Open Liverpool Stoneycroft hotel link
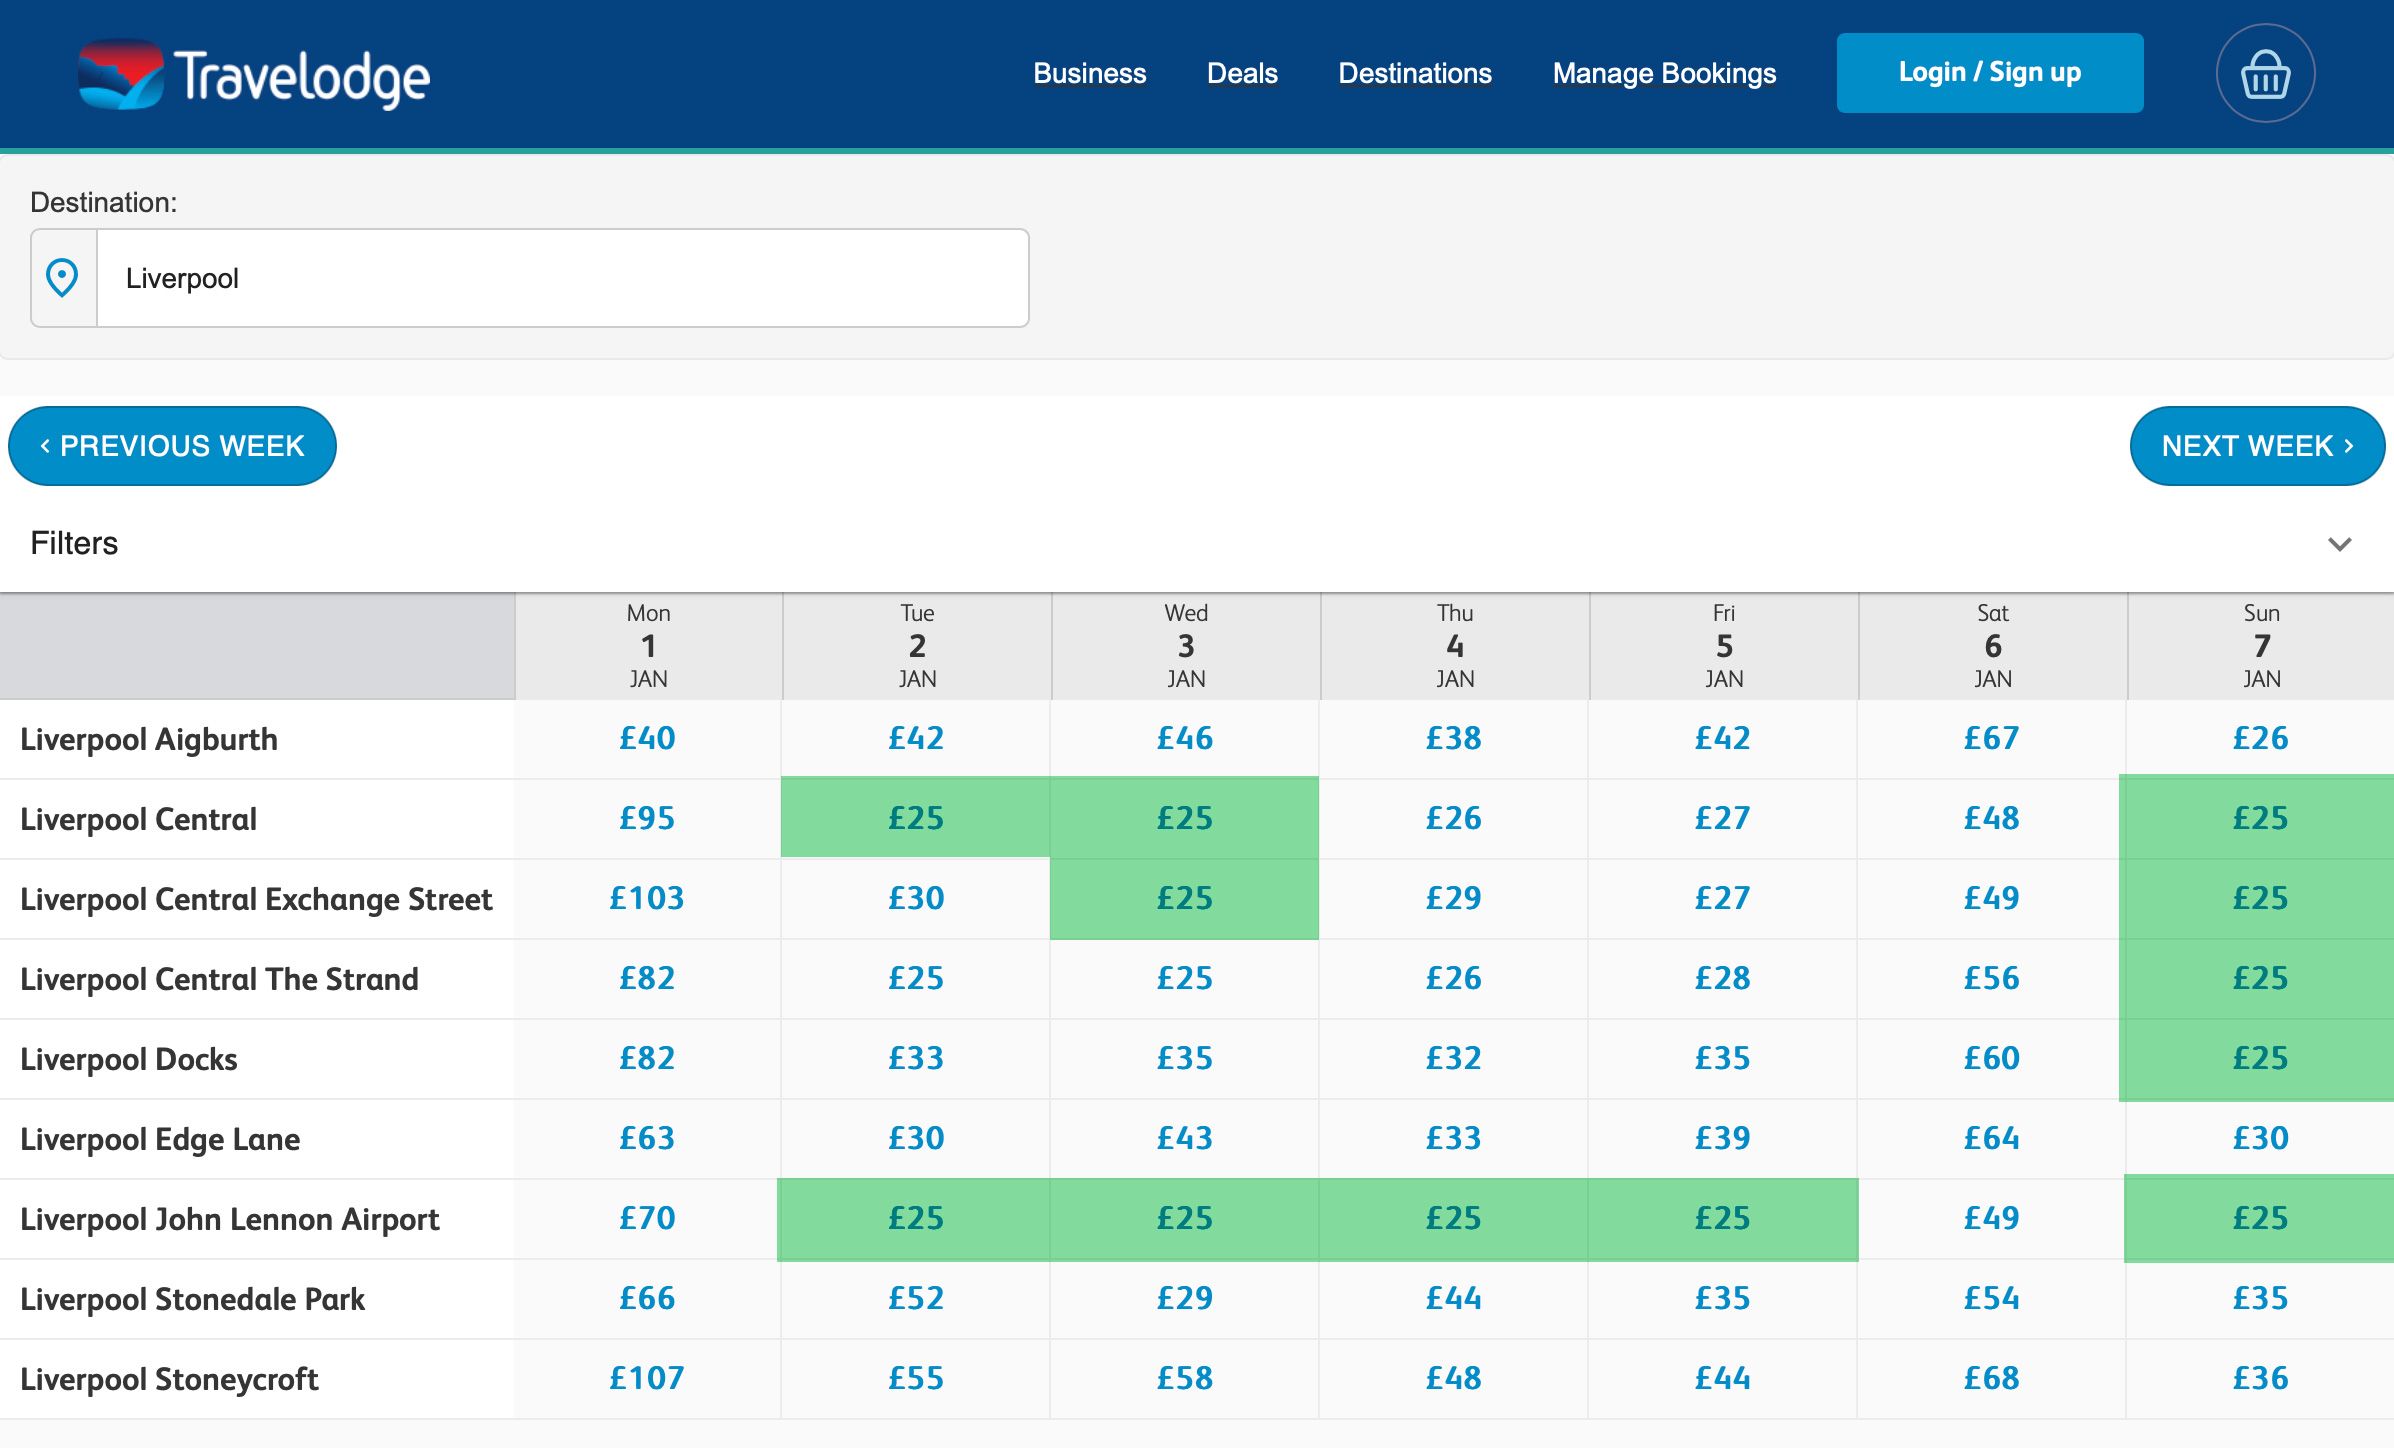Image resolution: width=2394 pixels, height=1448 pixels. coord(169,1379)
